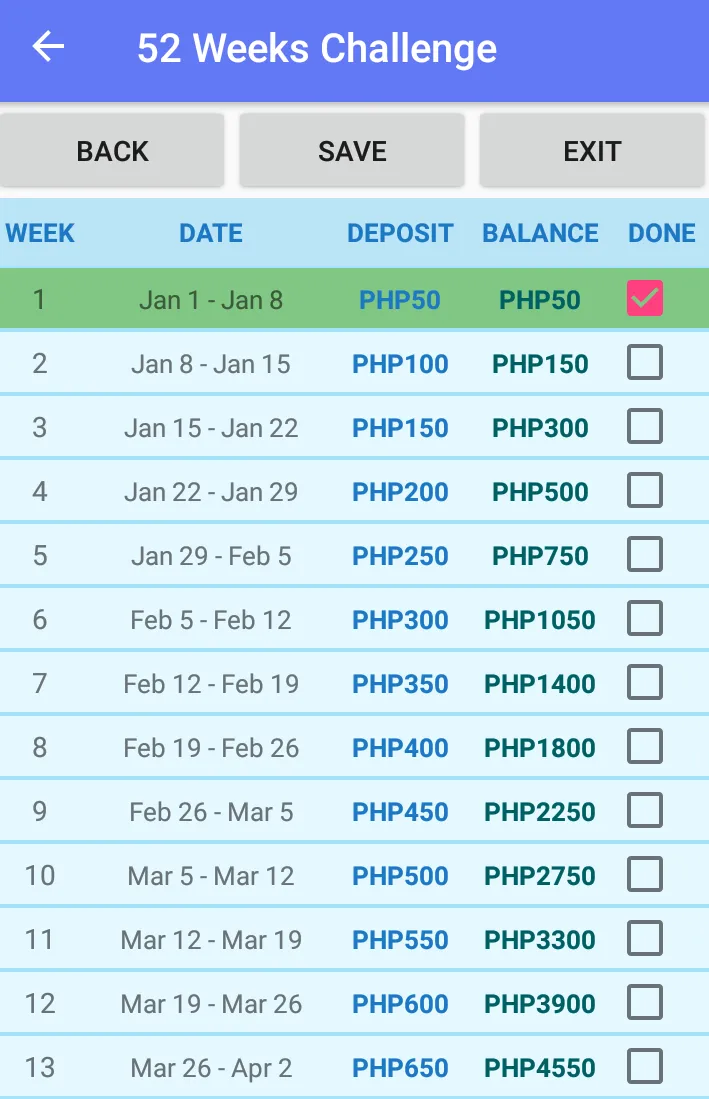The height and width of the screenshot is (1099, 709).
Task: Tick the week 13 checkbox
Action: pyautogui.click(x=645, y=1066)
